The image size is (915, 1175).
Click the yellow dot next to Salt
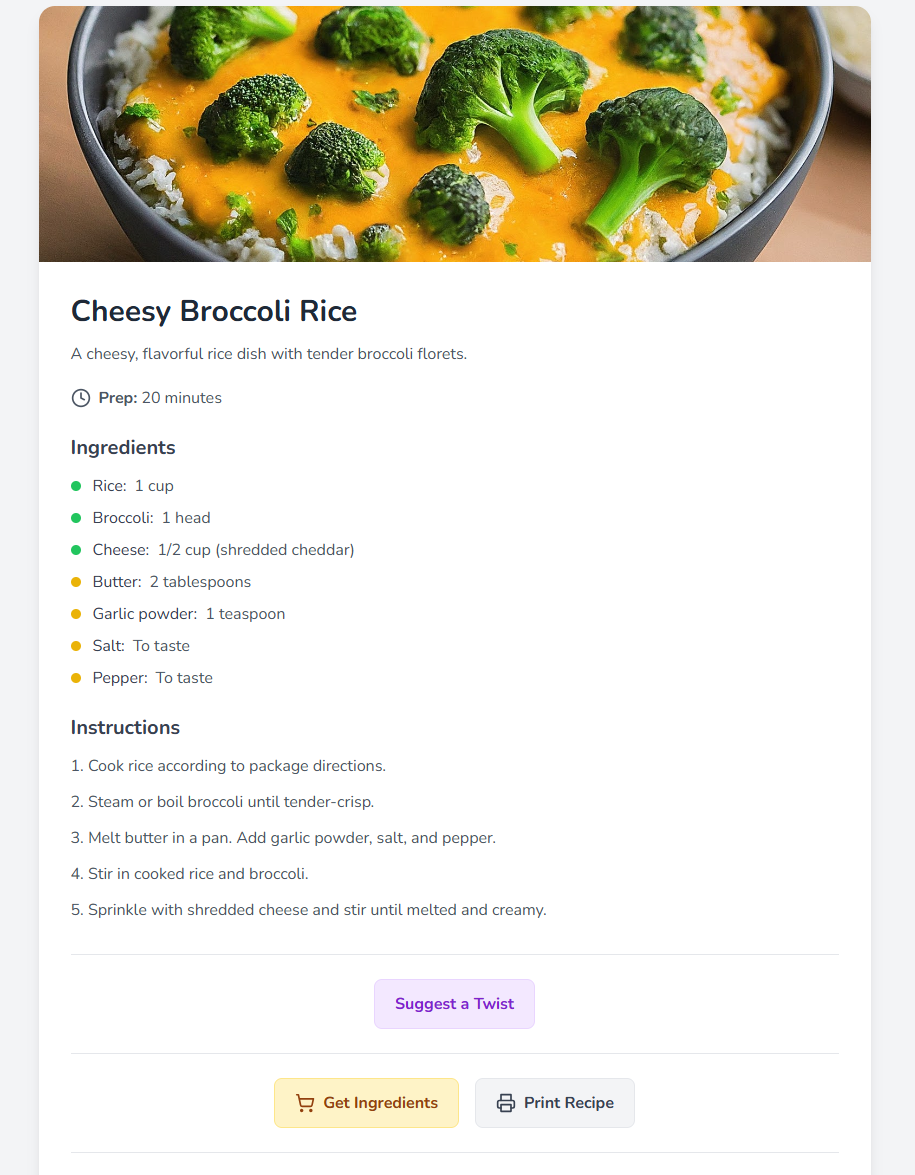[76, 646]
